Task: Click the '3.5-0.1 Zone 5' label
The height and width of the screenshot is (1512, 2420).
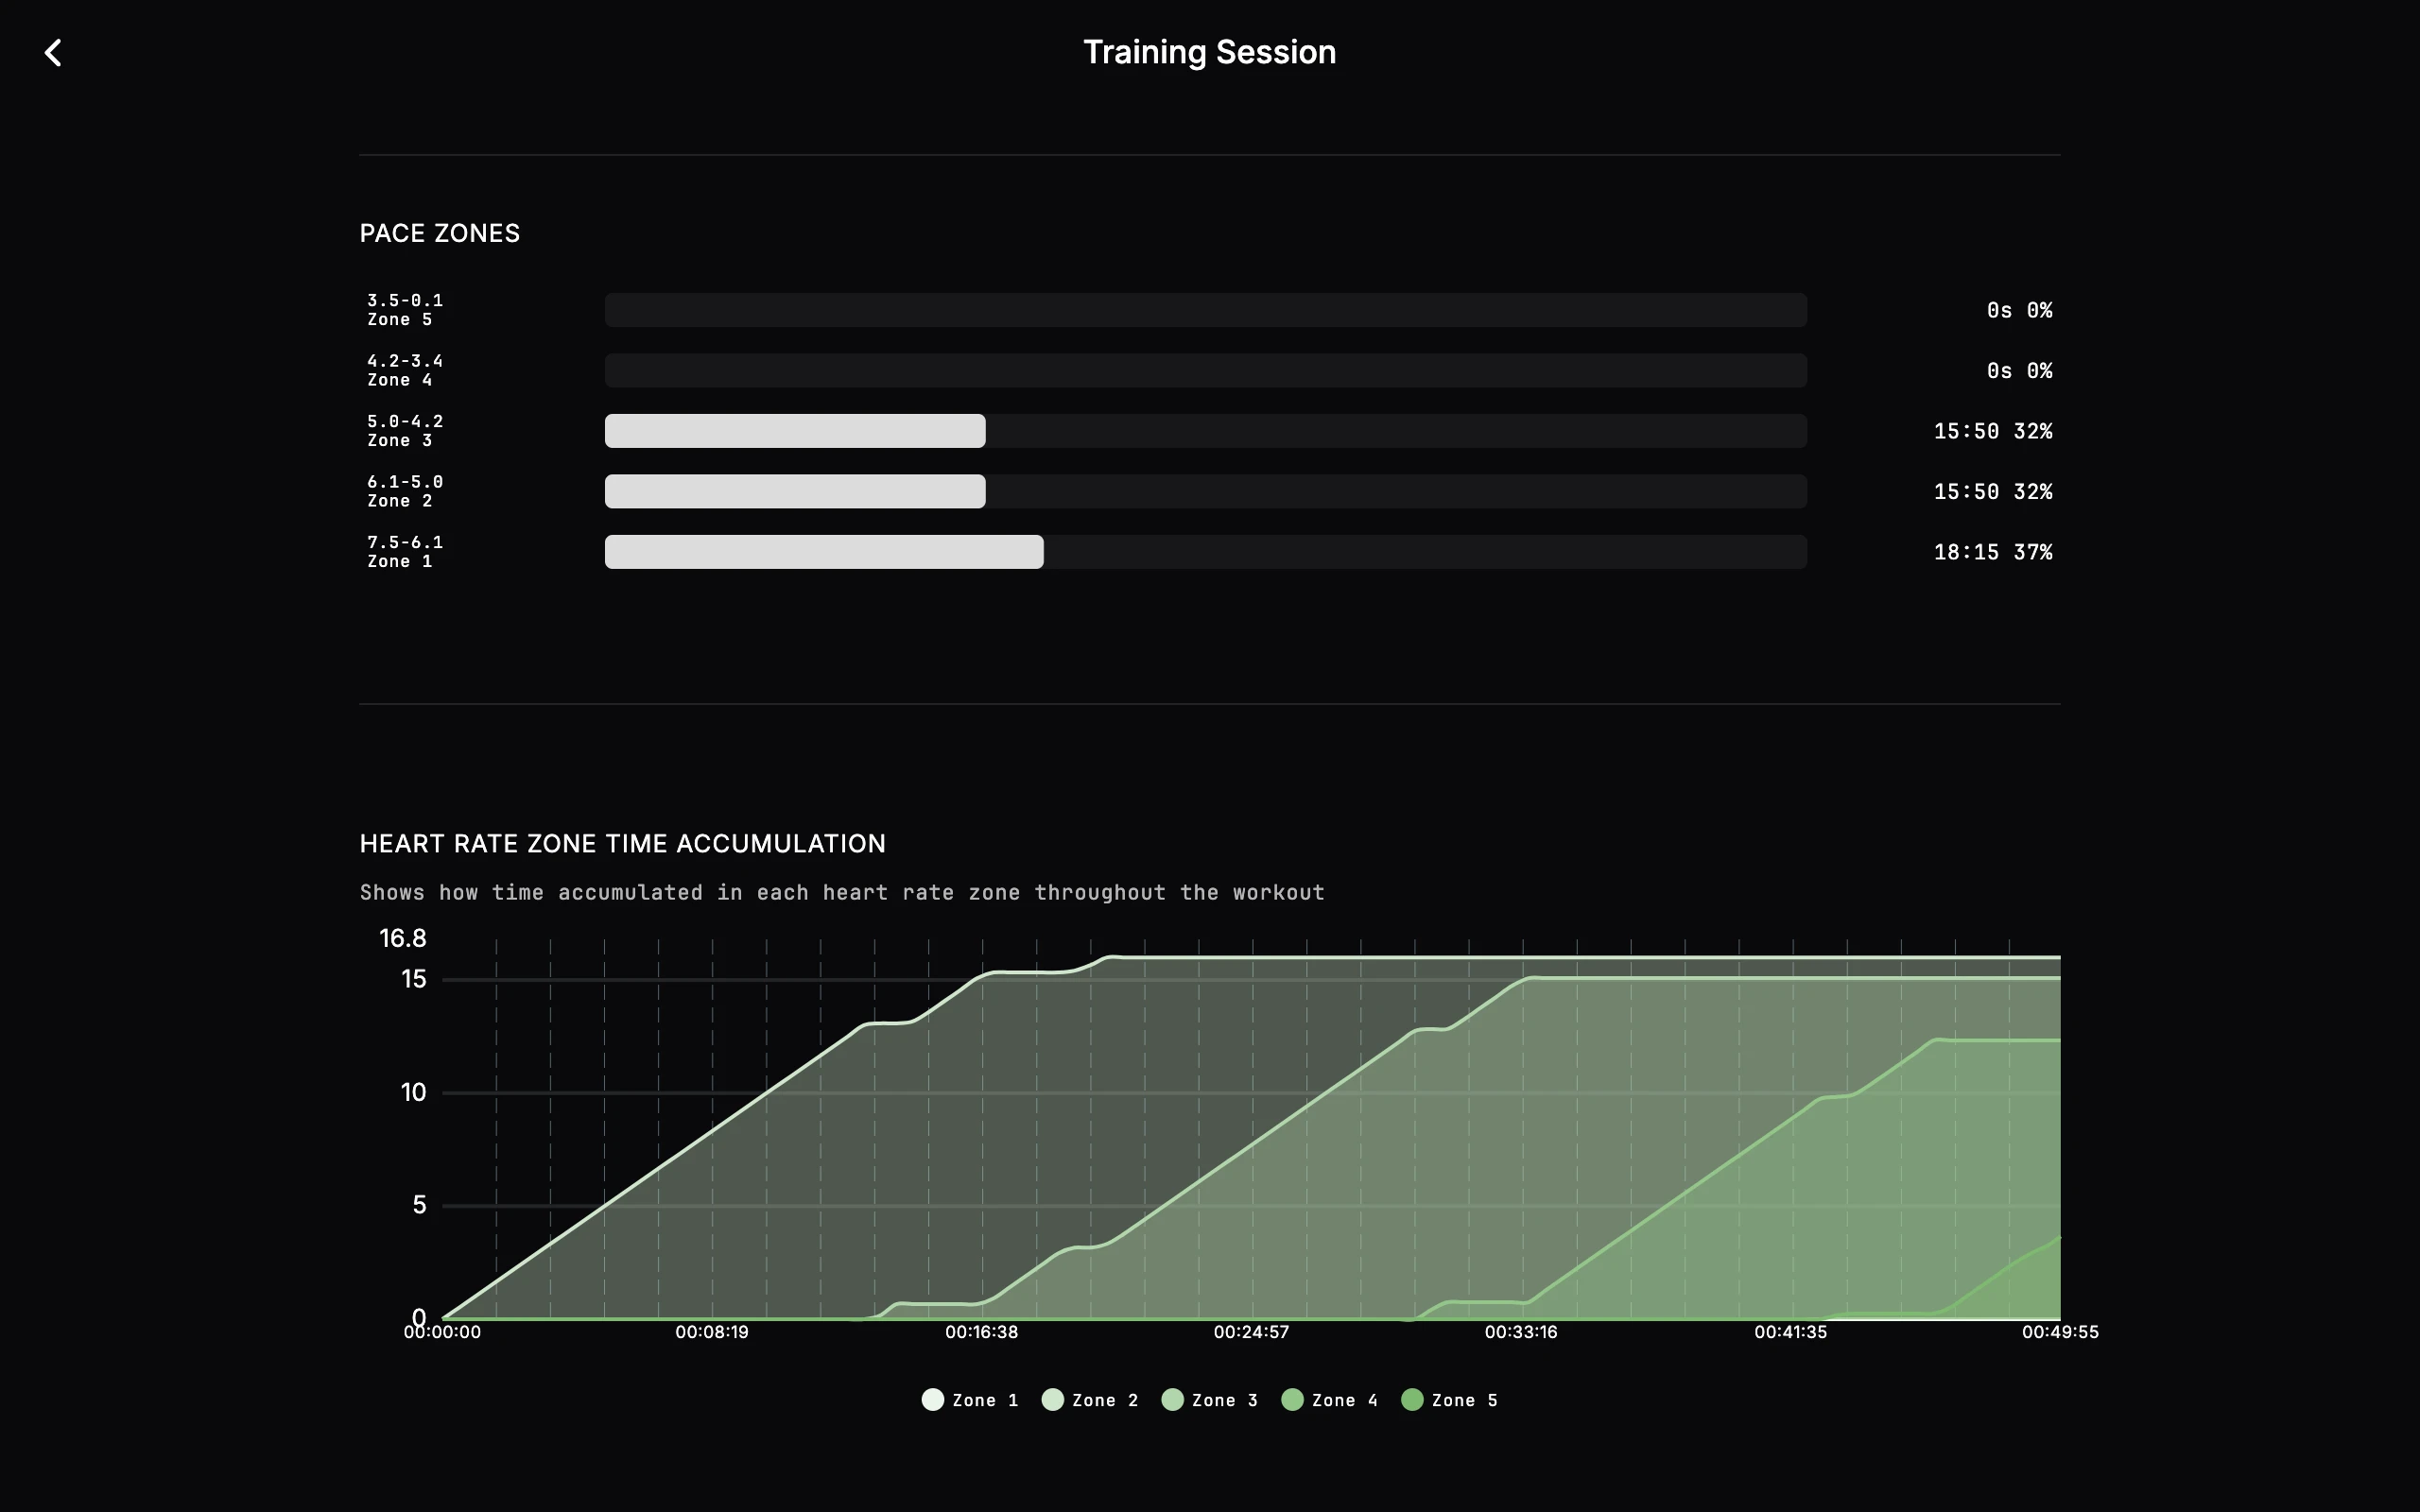Action: tap(405, 310)
